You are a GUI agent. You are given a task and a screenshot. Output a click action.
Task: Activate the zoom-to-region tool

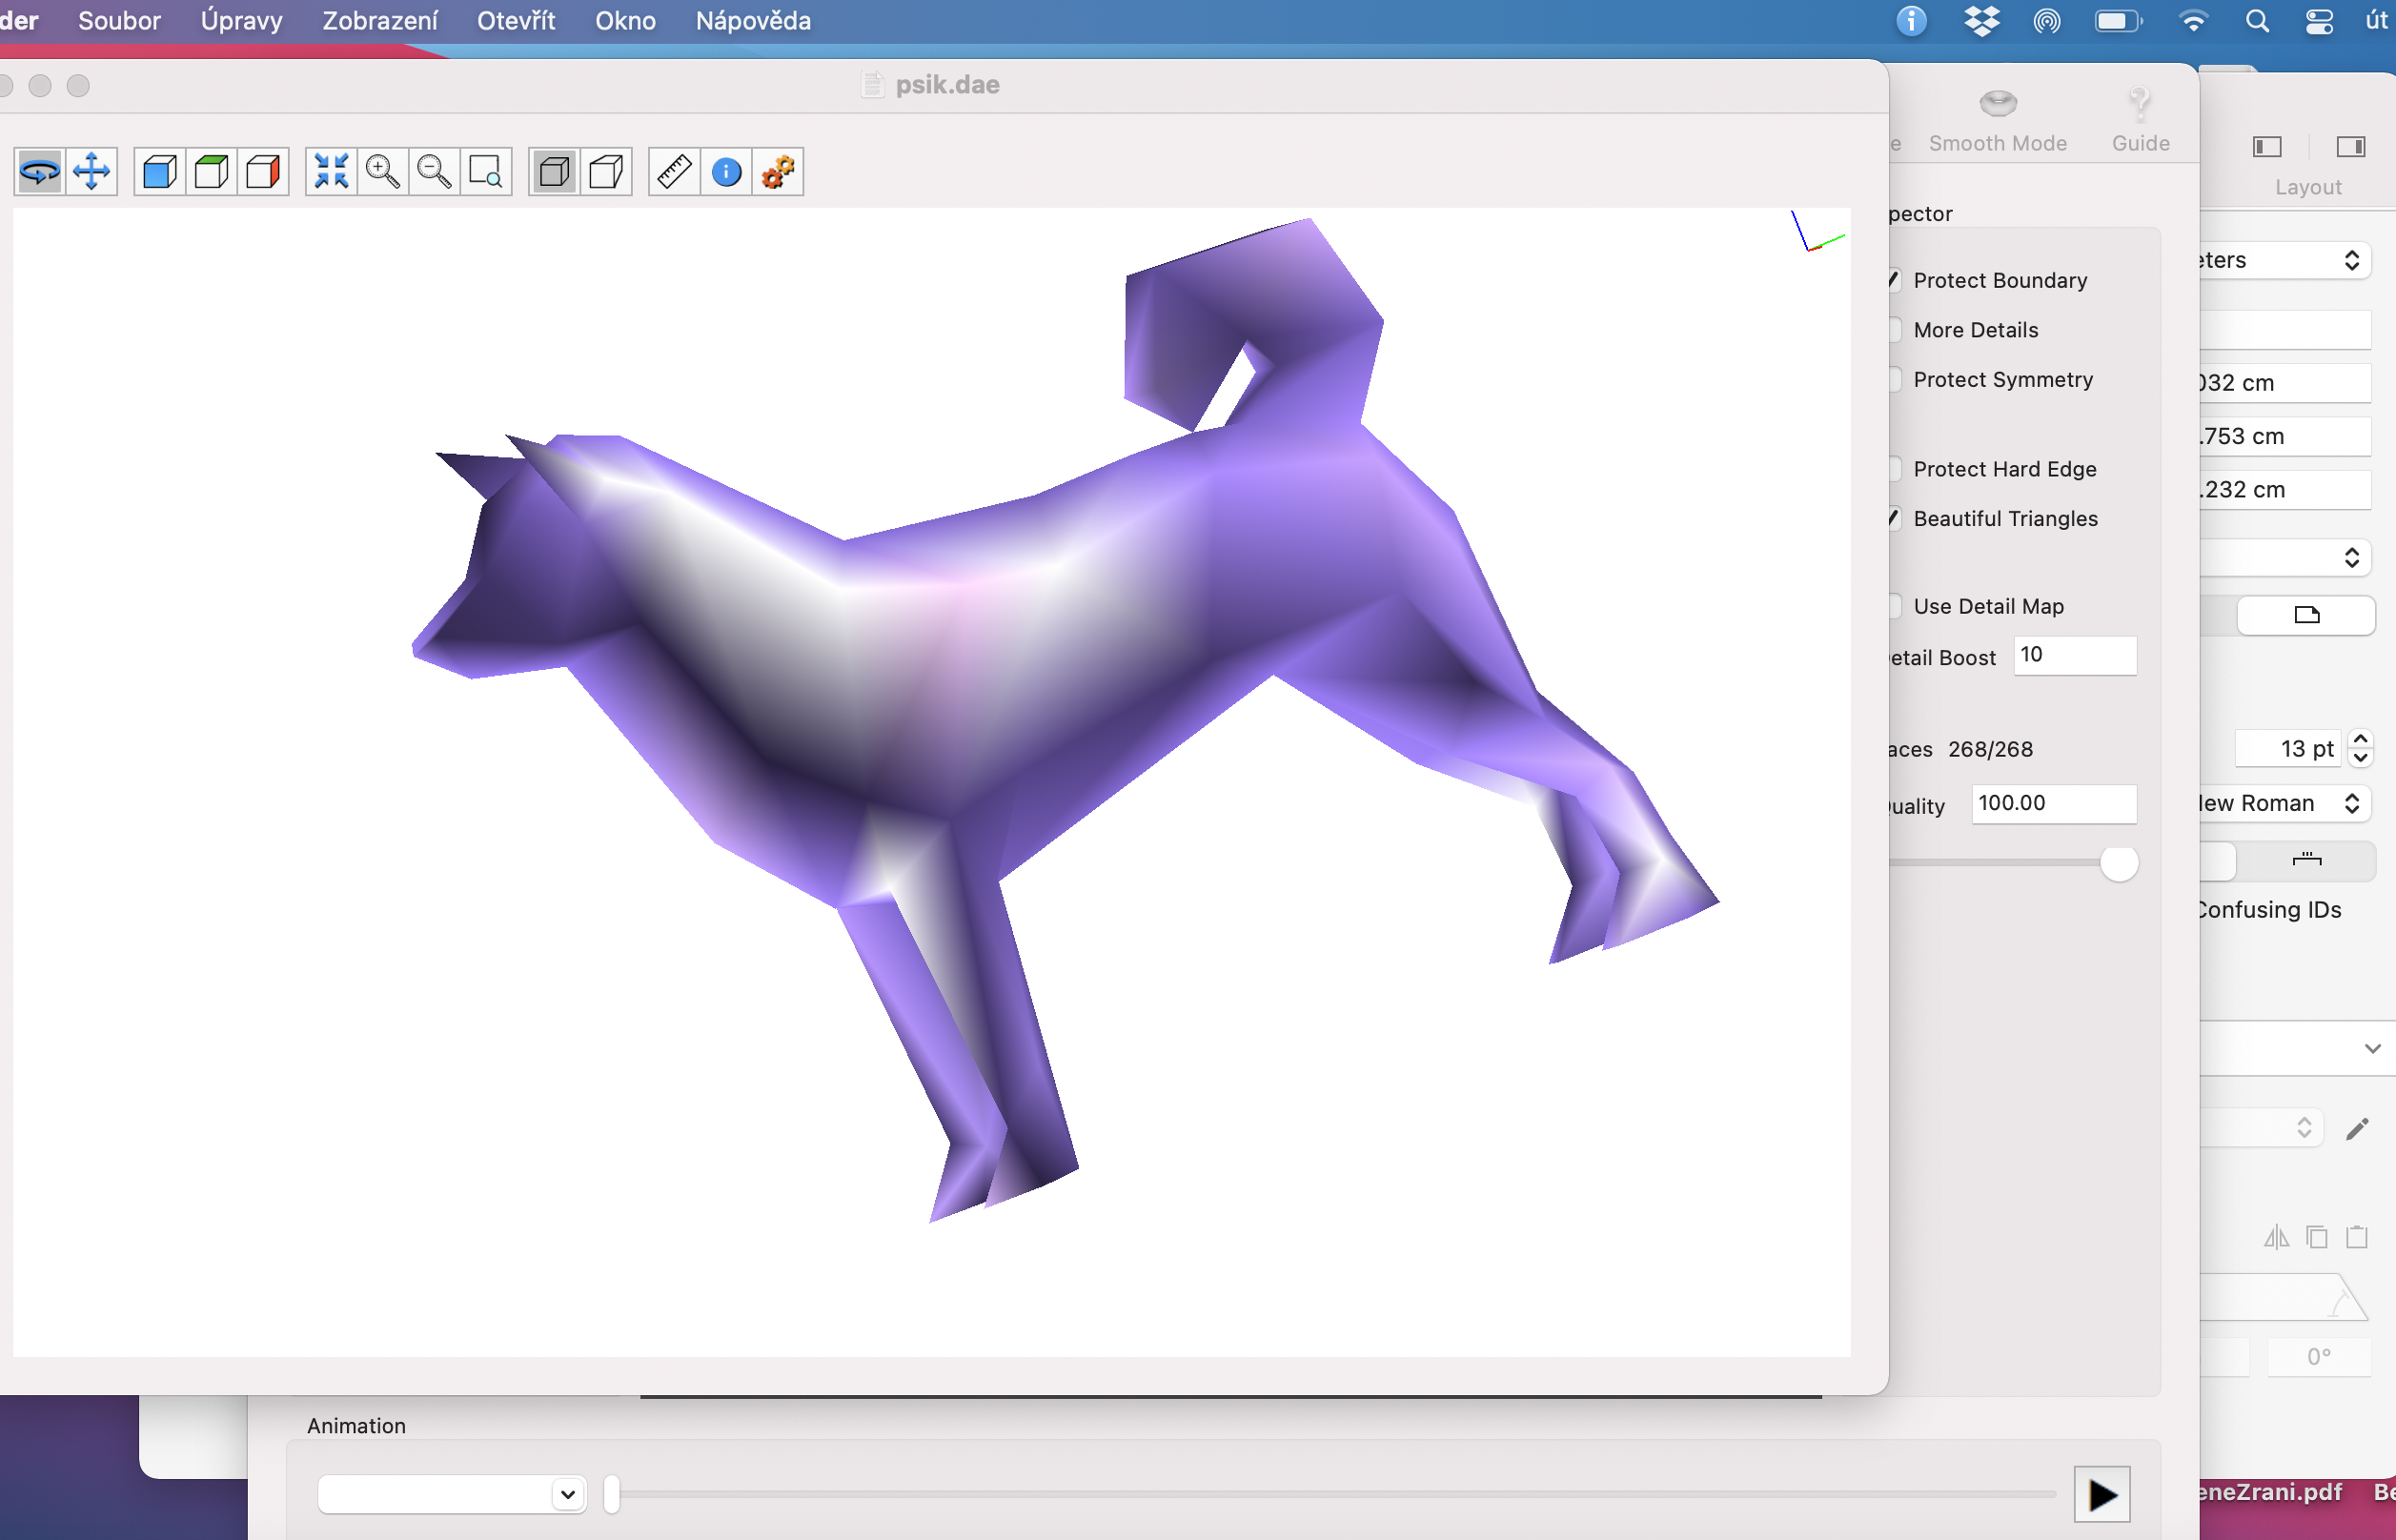487,172
